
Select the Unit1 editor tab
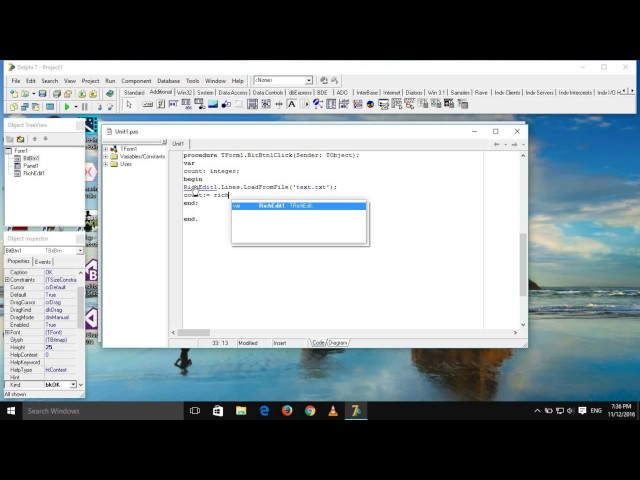tap(178, 144)
